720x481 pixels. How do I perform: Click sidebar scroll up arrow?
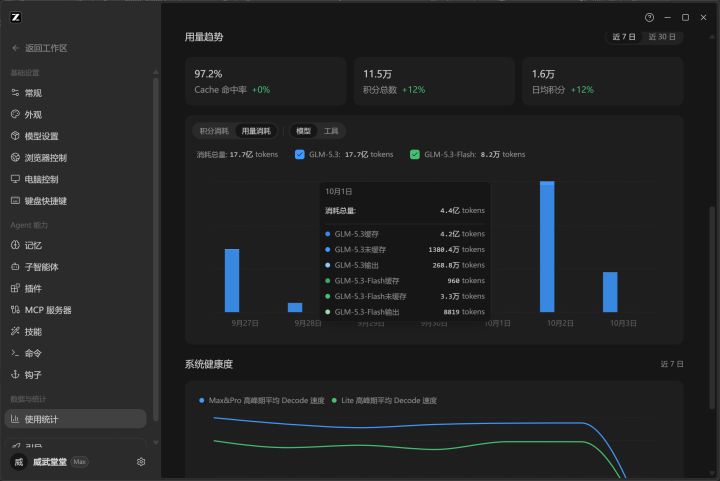coord(156,72)
